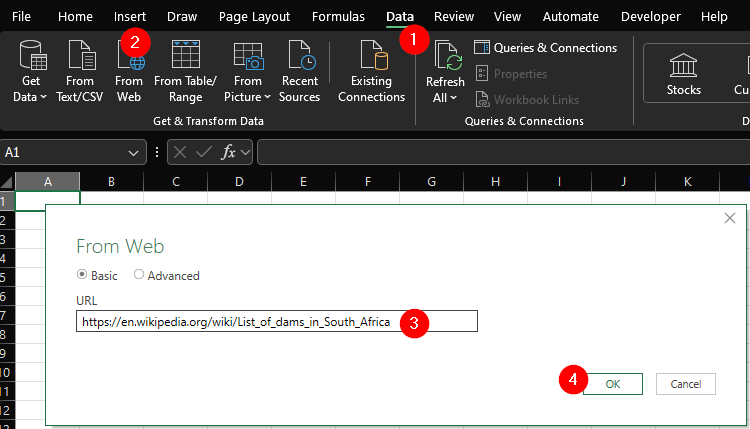
Task: Open the Help tab
Action: [x=714, y=16]
